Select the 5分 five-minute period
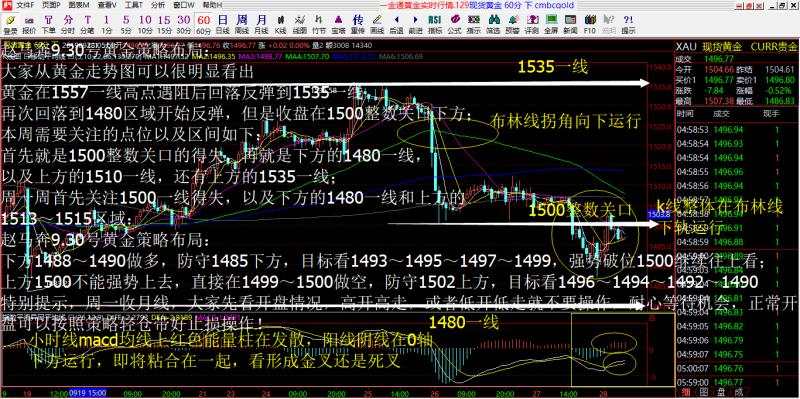The height and width of the screenshot is (399, 800). point(126,24)
